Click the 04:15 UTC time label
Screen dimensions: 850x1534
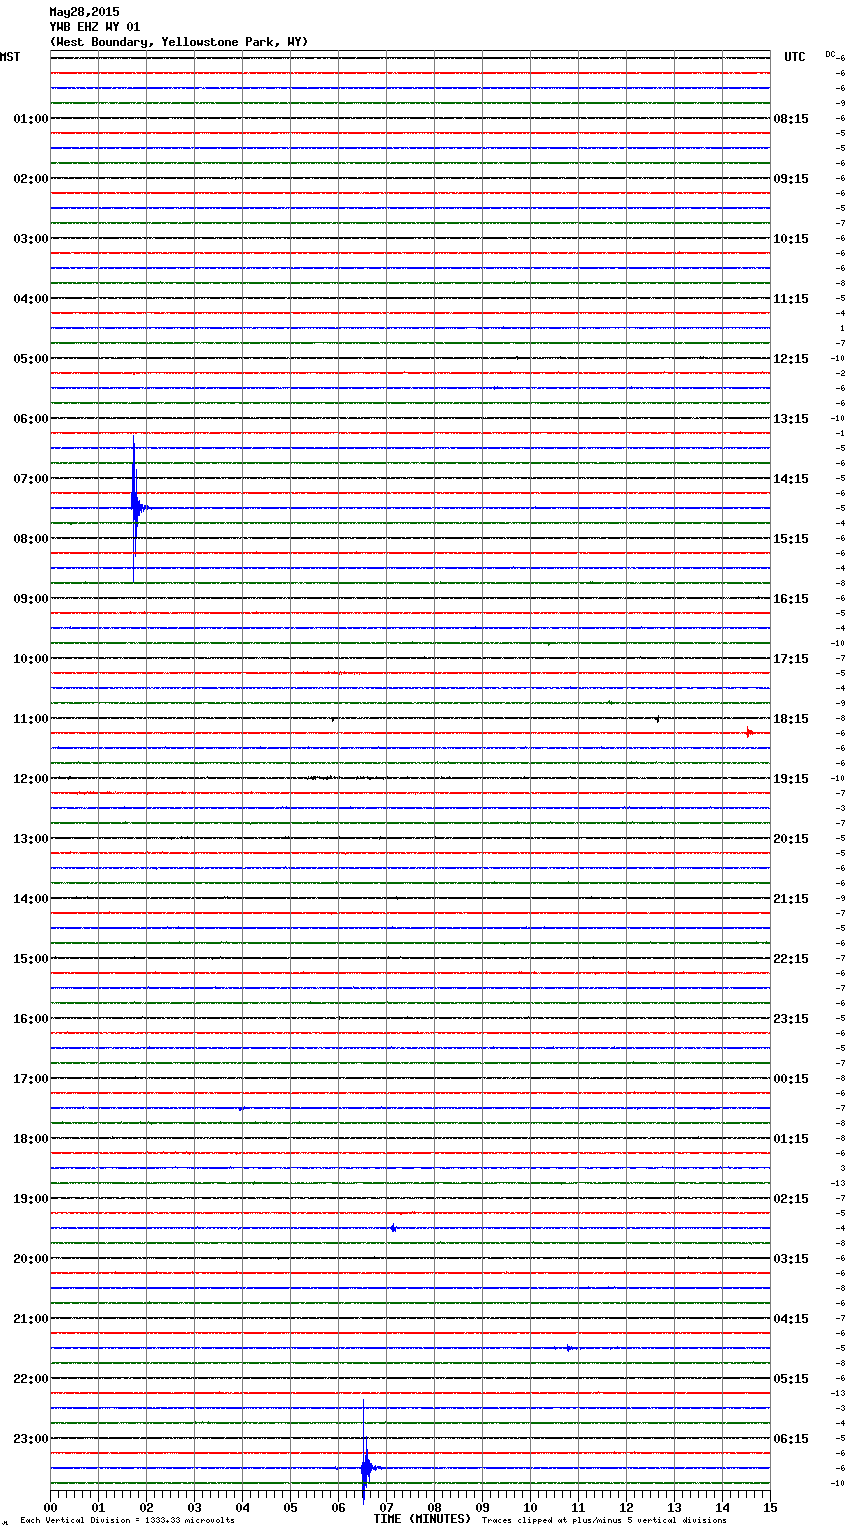coord(791,1319)
